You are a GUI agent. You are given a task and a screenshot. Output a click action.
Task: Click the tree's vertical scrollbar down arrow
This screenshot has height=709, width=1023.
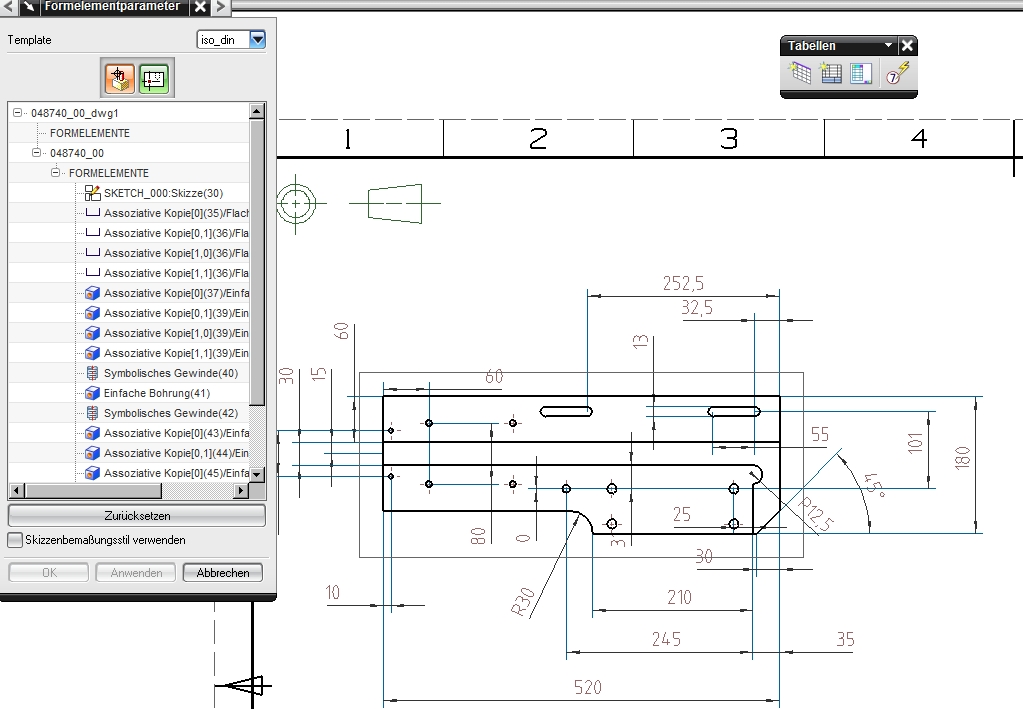(x=256, y=475)
